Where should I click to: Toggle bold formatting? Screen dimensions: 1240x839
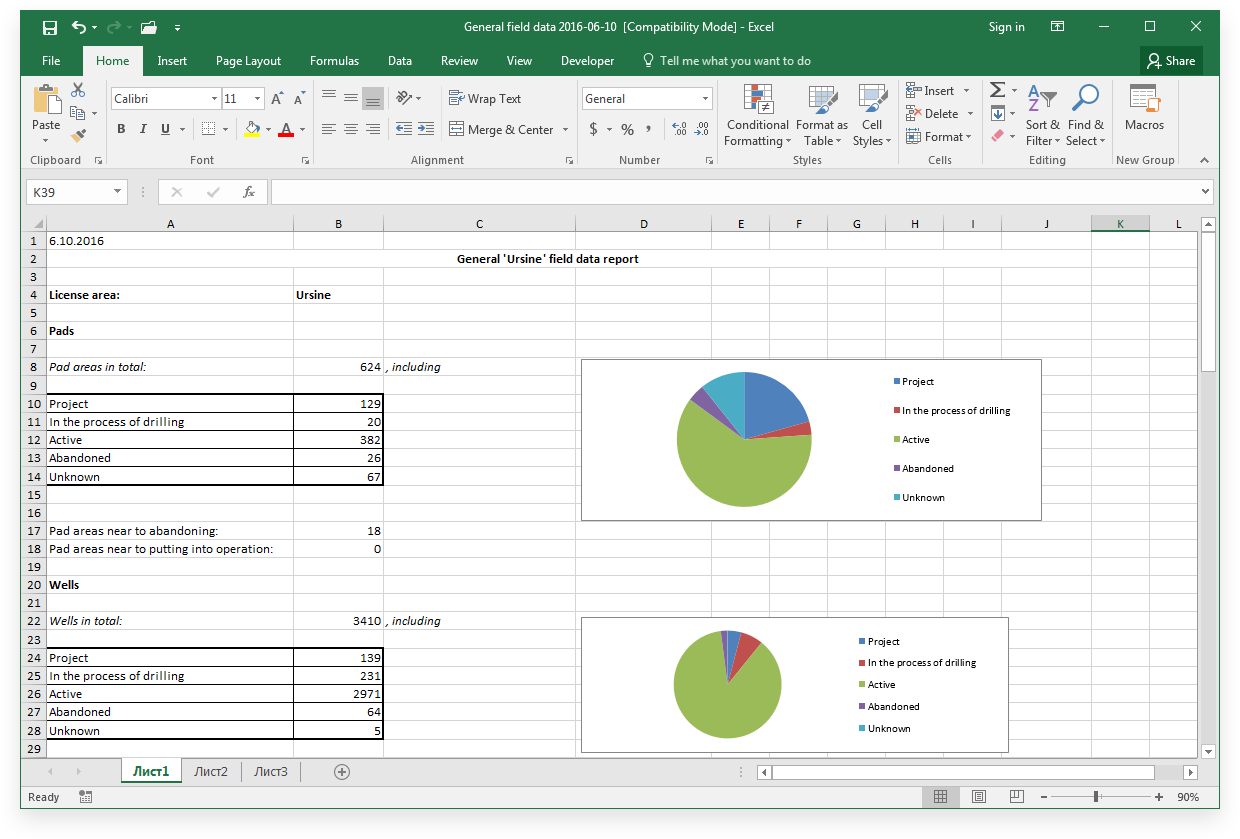coord(121,129)
